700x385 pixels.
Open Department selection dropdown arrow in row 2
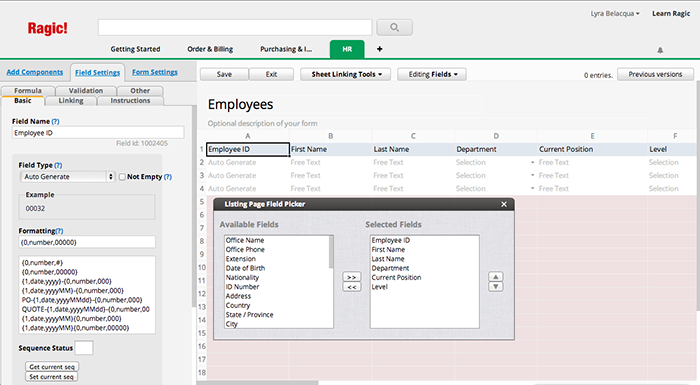[x=533, y=163]
